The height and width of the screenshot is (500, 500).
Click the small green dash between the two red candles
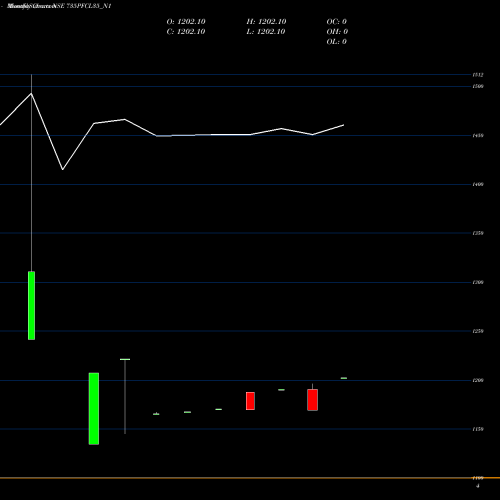point(281,390)
